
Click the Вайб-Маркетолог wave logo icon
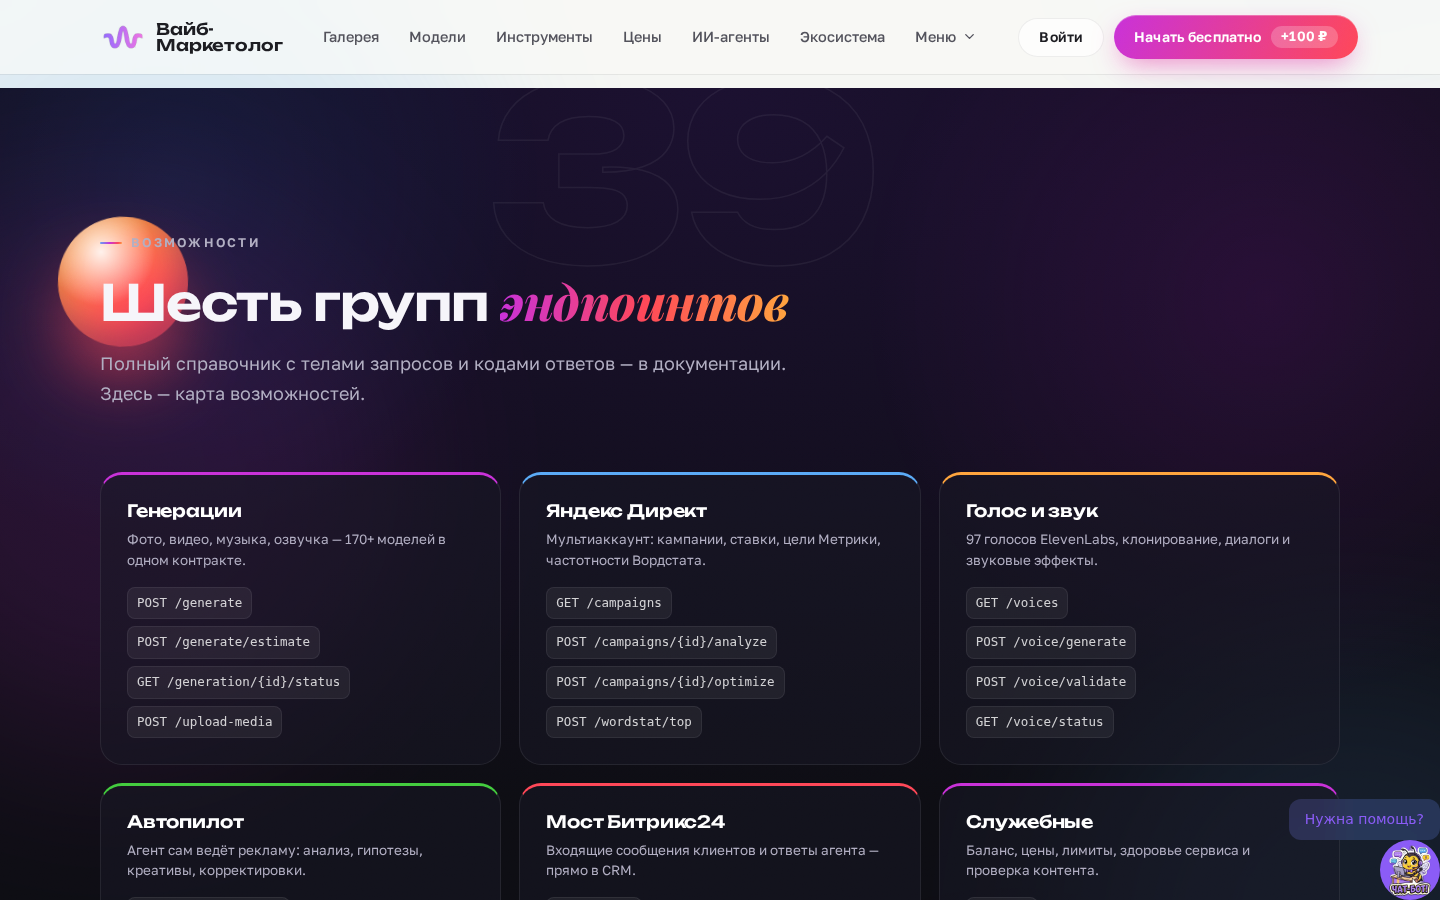pyautogui.click(x=123, y=37)
